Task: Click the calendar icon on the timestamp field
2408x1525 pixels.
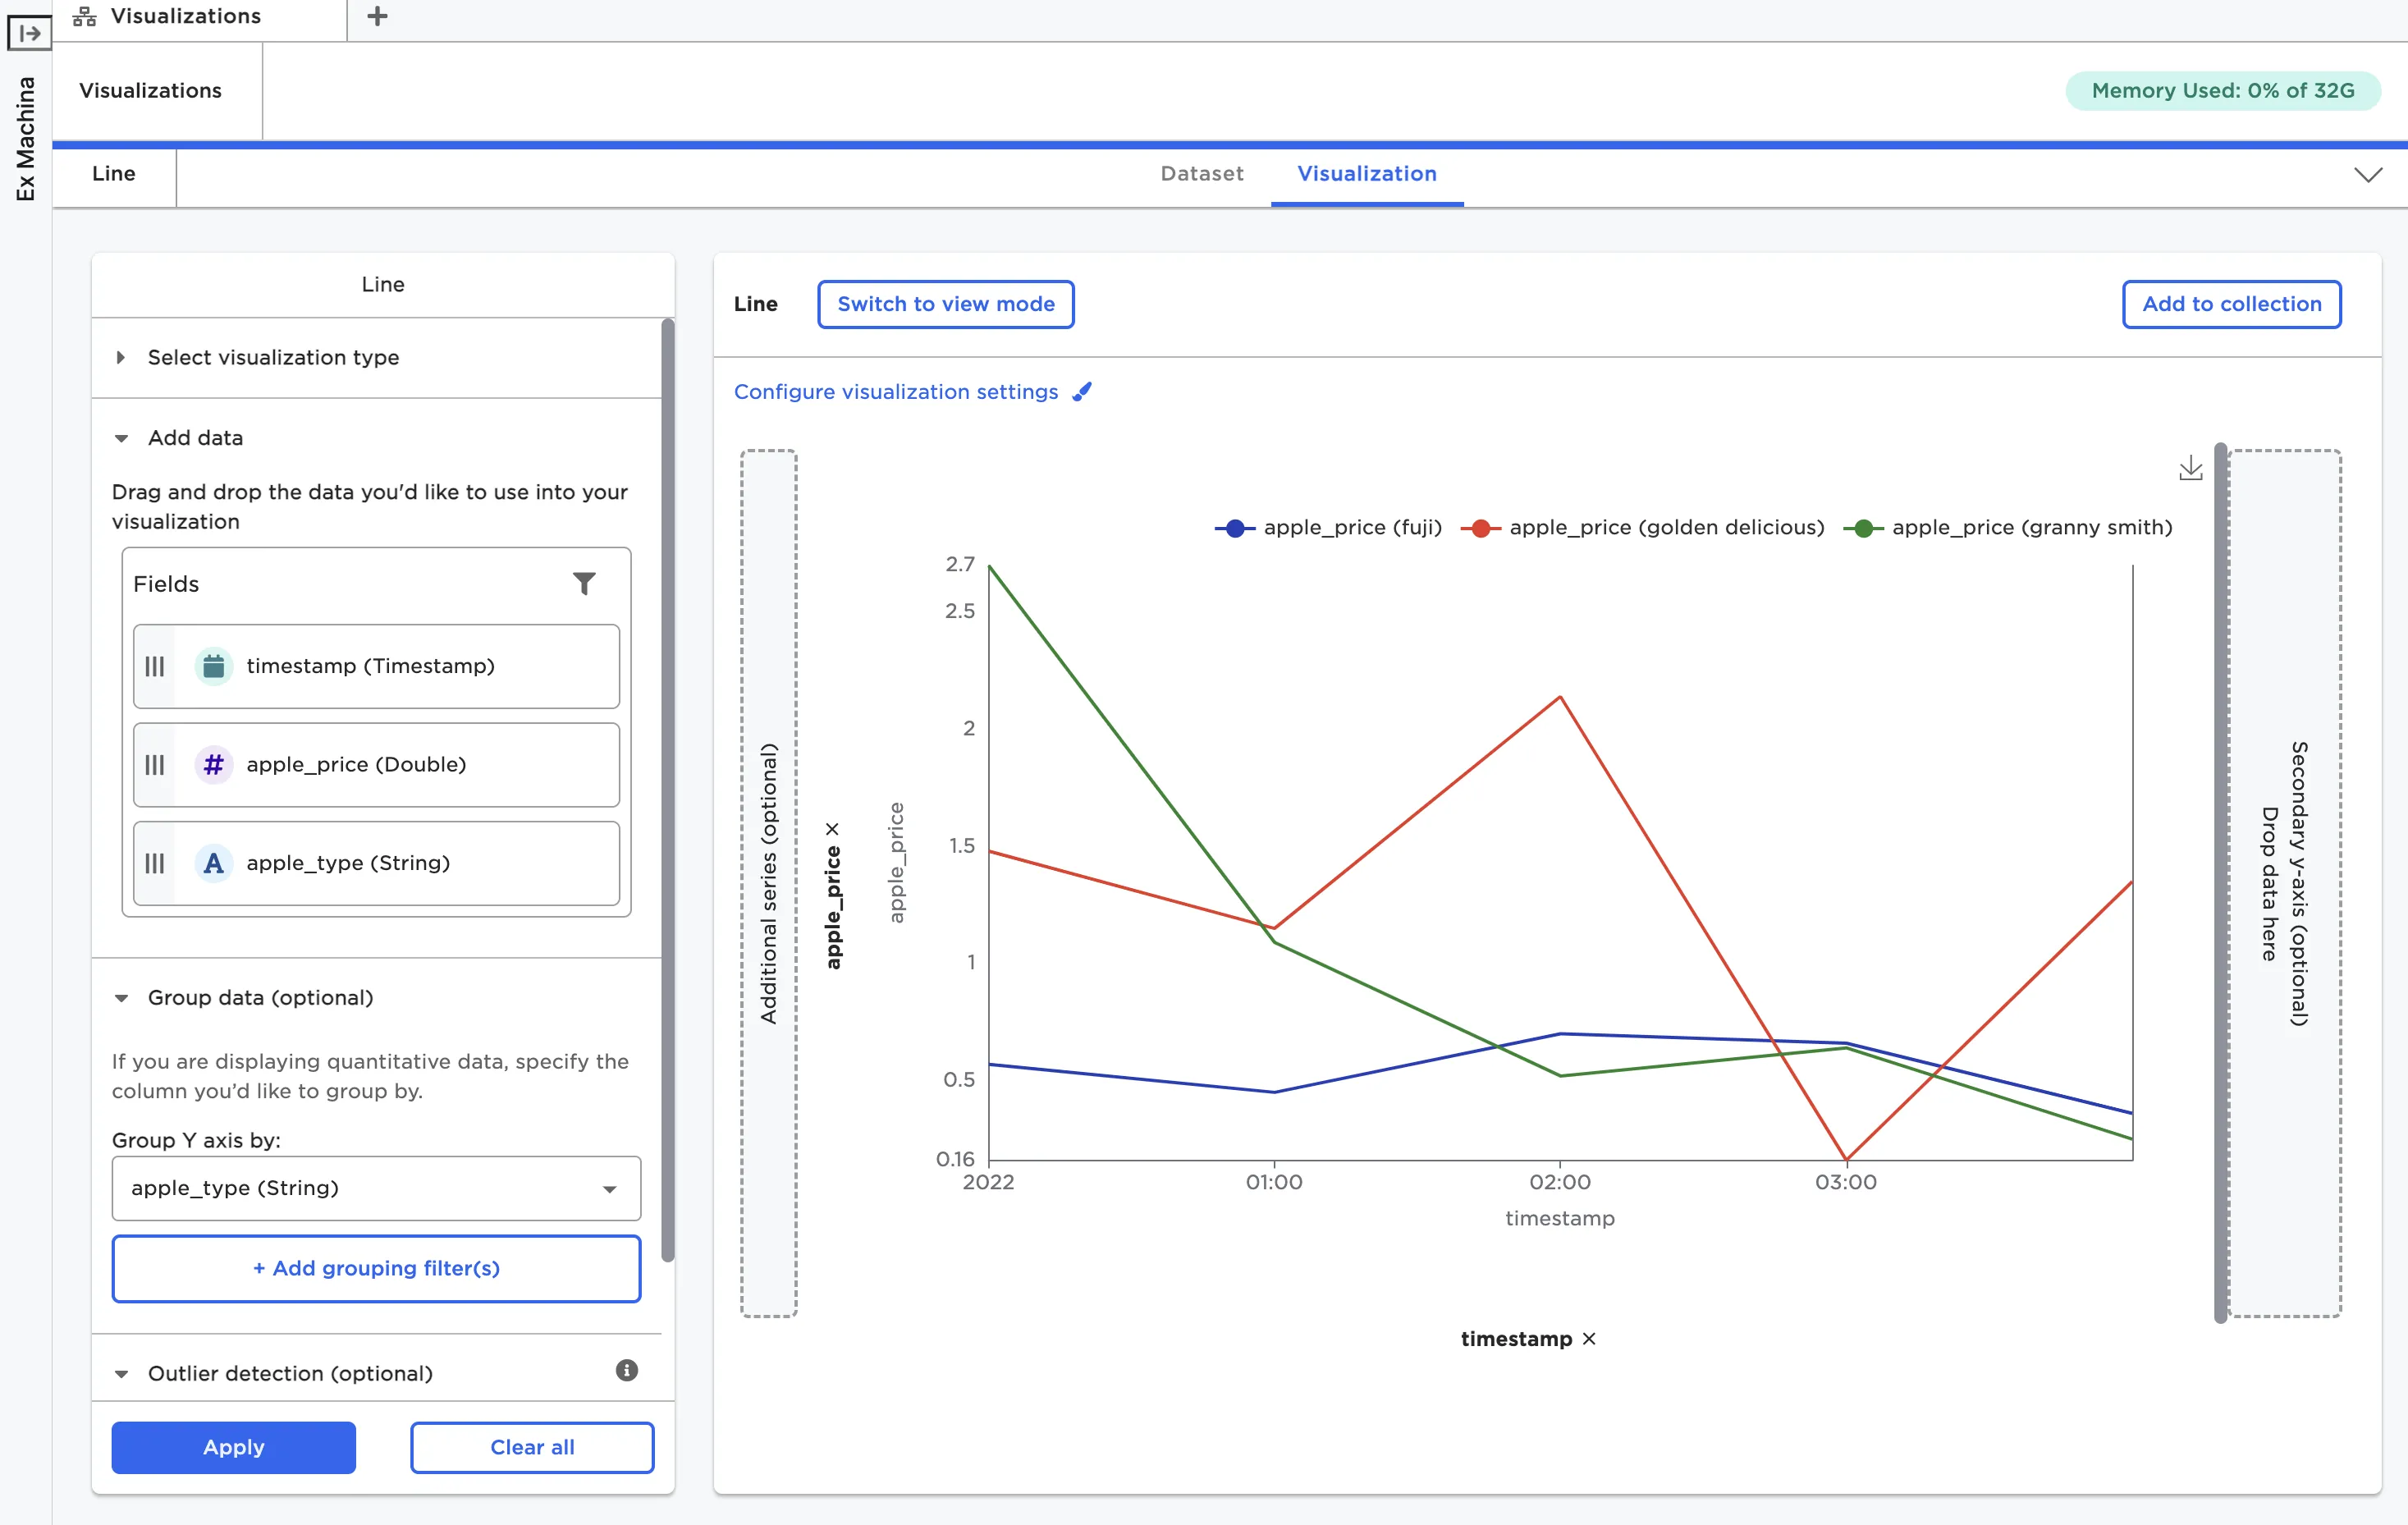Action: 213,666
